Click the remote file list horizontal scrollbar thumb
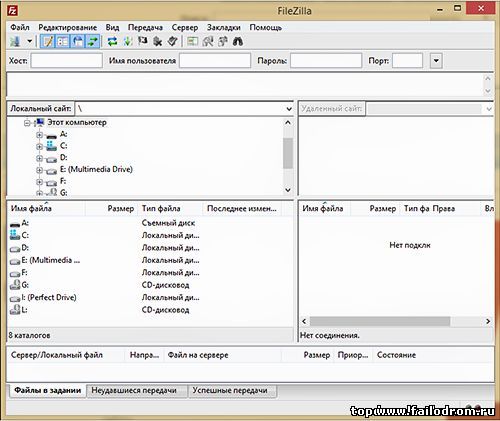Image resolution: width=500 pixels, height=421 pixels. click(x=380, y=321)
